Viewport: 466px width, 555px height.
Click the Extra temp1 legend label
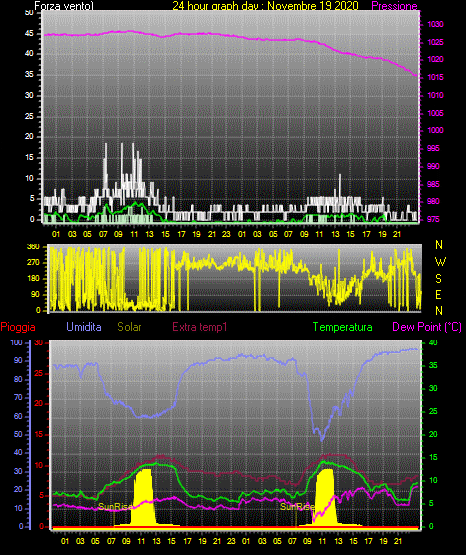(200, 327)
